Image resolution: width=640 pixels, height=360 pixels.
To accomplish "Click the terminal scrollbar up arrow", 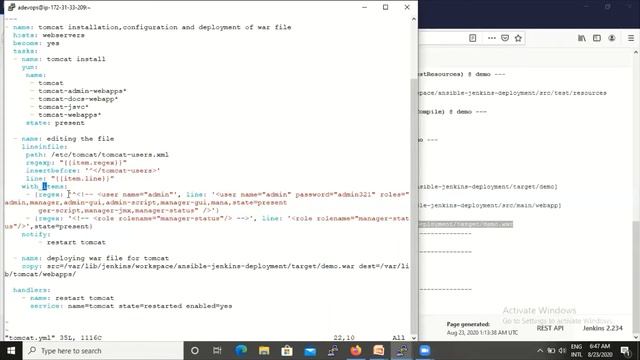I will 413,19.
